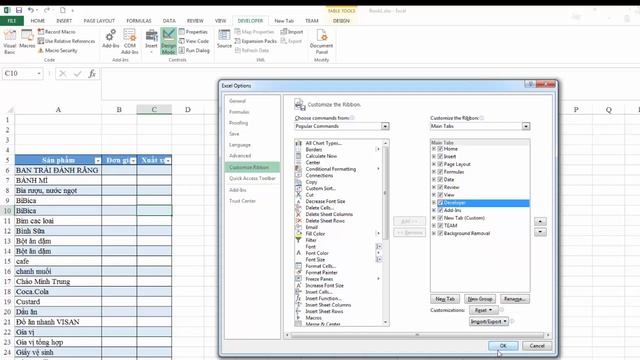Click OK in Excel Options
The width and height of the screenshot is (640, 360).
tap(503, 346)
